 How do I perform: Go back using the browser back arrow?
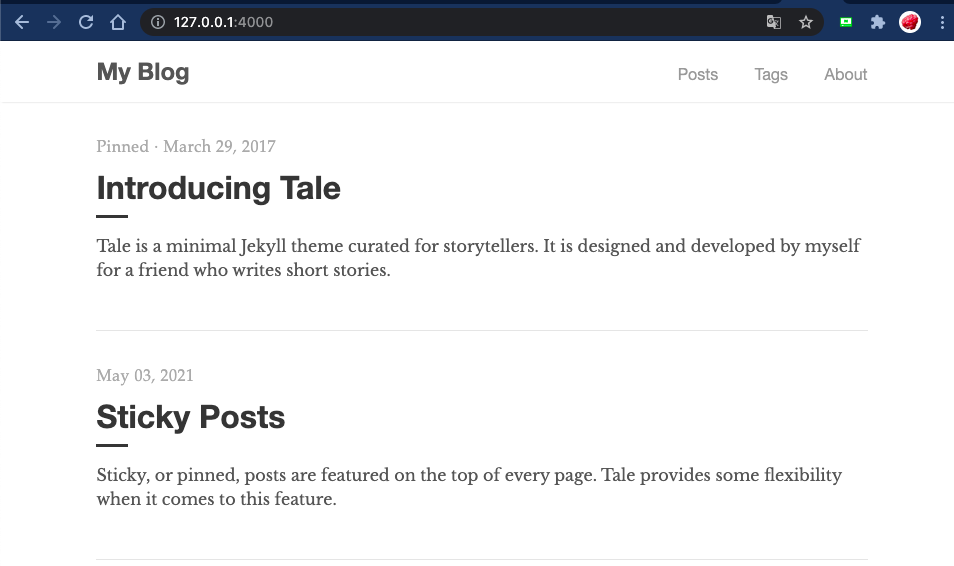22,23
